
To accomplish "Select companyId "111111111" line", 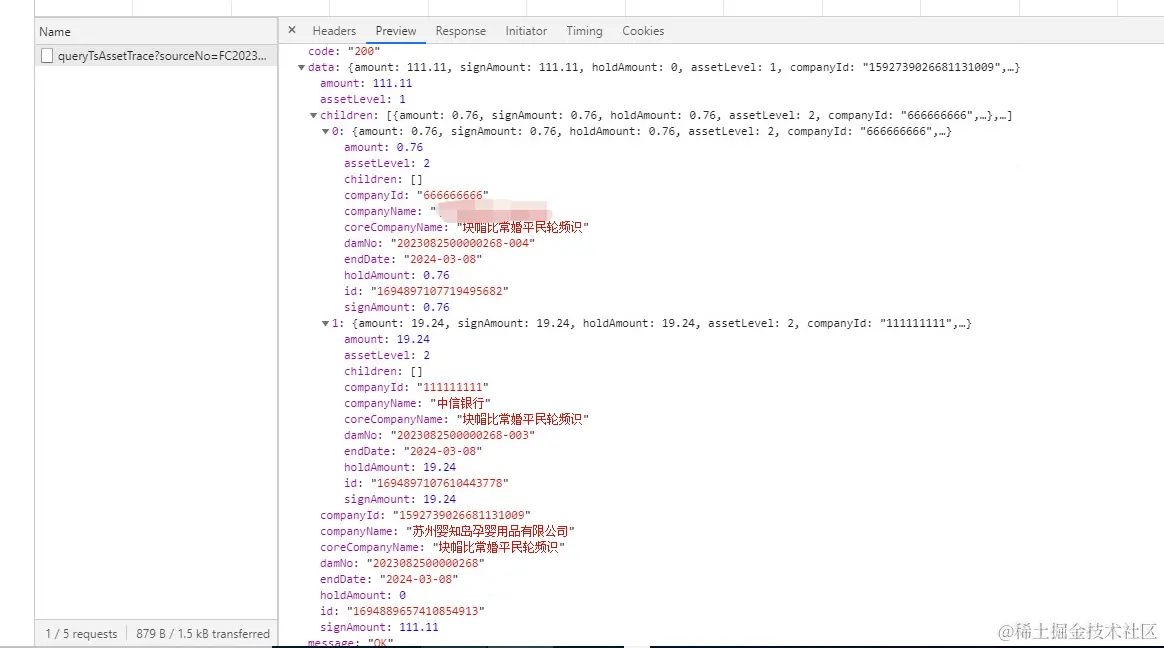I will coord(416,387).
